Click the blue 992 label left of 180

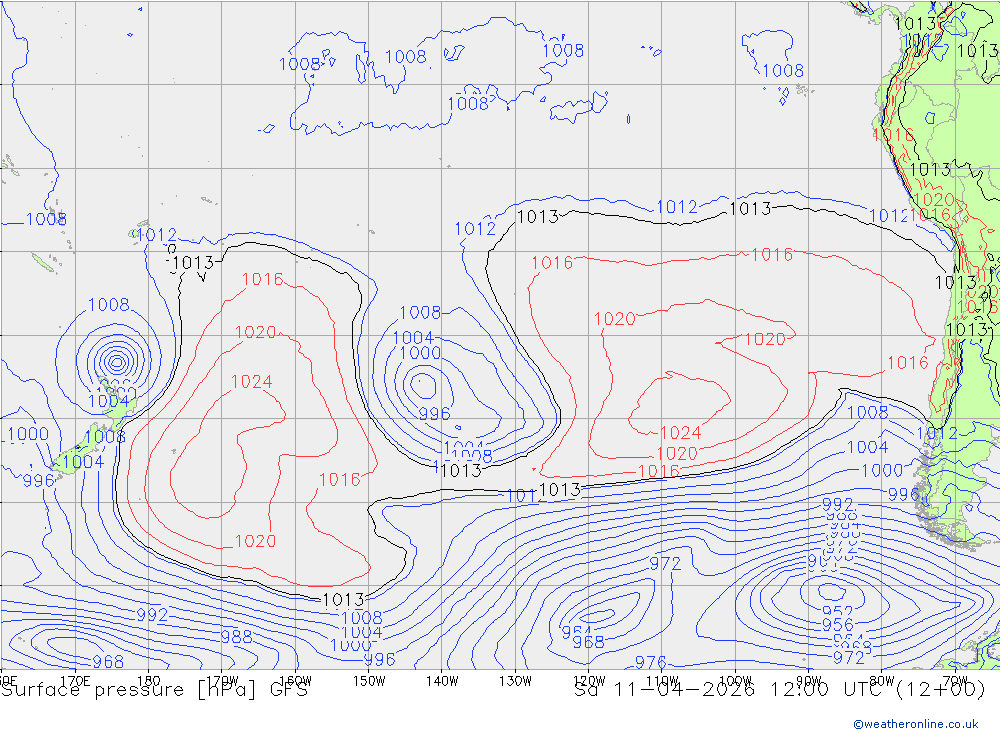152,615
